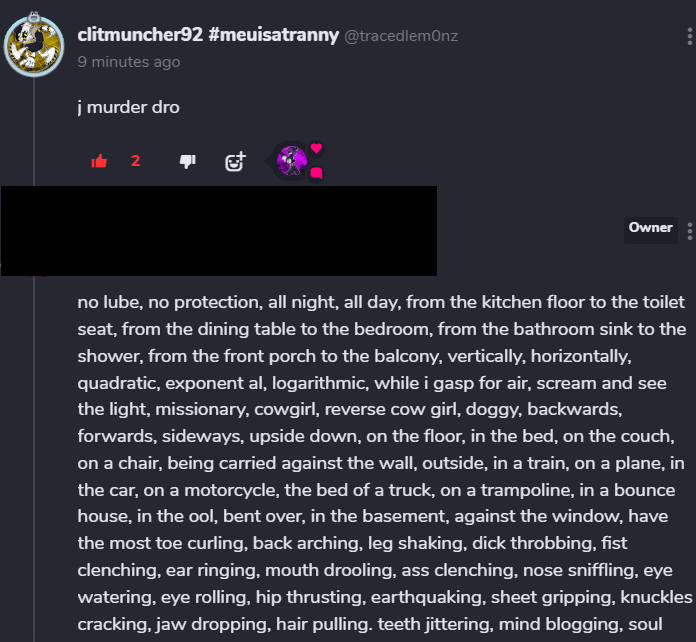The image size is (696, 642).
Task: Click the small badge atop the commenter avatar
Action: coord(35,14)
